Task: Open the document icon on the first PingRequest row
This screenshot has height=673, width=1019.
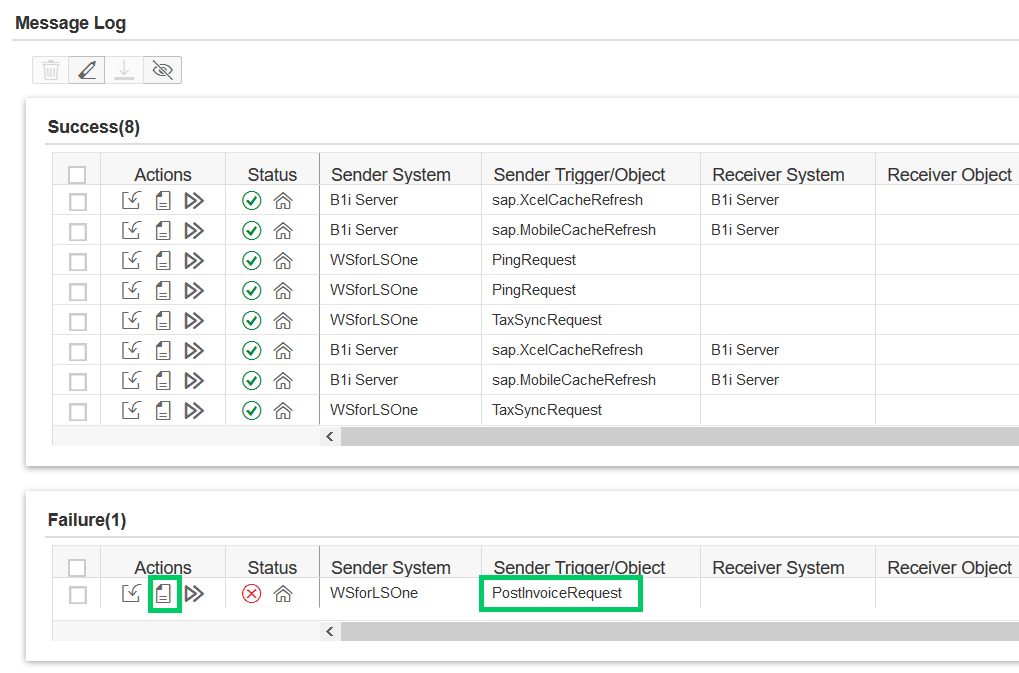Action: pyautogui.click(x=163, y=259)
